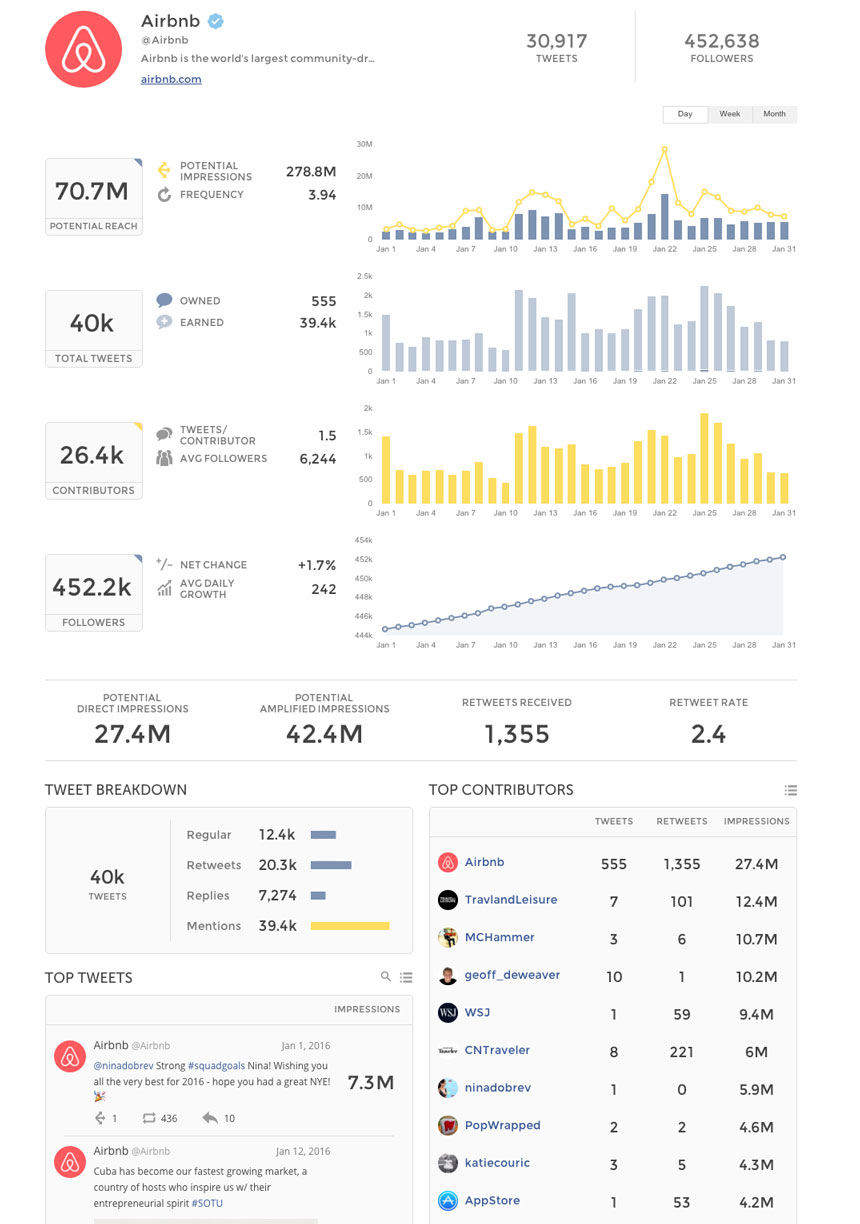Screen dimensions: 860x1224
Task: Click the 452,638 Followers count
Action: coord(722,41)
